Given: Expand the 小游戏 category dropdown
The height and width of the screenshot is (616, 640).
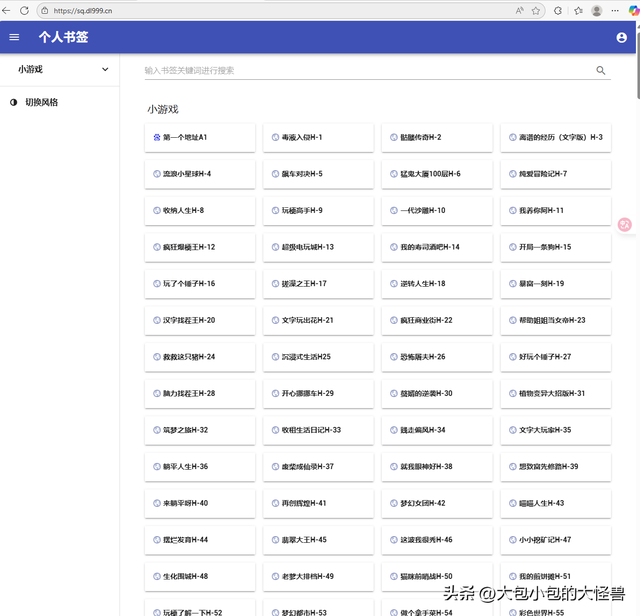Looking at the screenshot, I should [105, 70].
